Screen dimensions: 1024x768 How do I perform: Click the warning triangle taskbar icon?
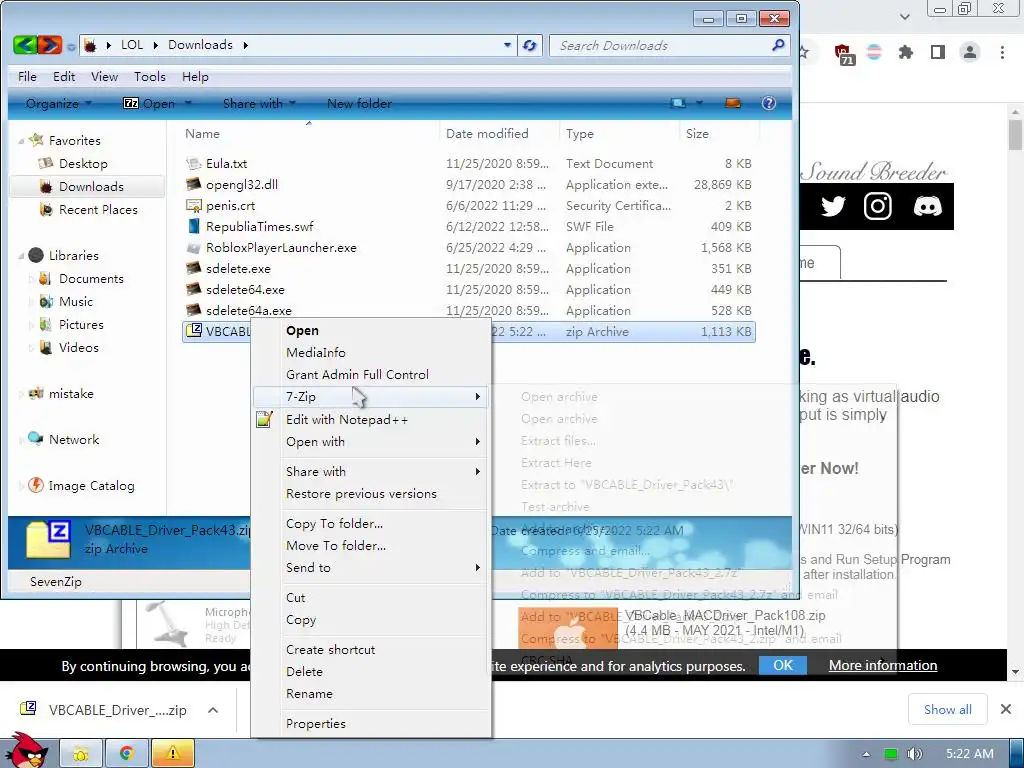173,754
